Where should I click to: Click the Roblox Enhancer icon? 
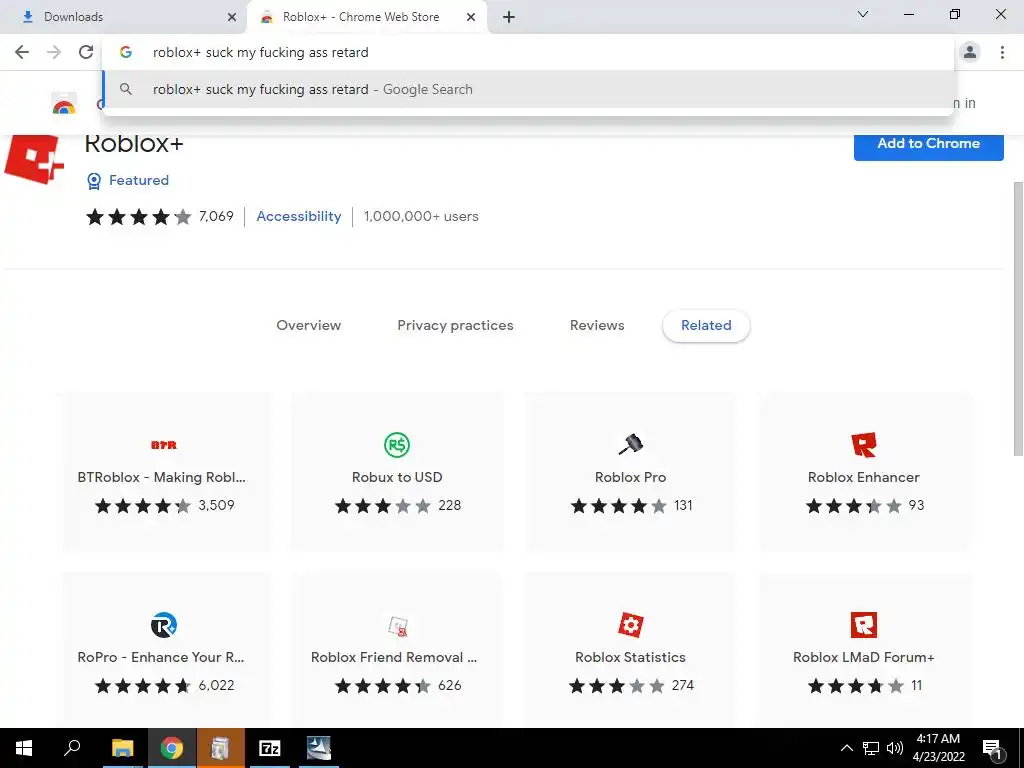point(863,445)
